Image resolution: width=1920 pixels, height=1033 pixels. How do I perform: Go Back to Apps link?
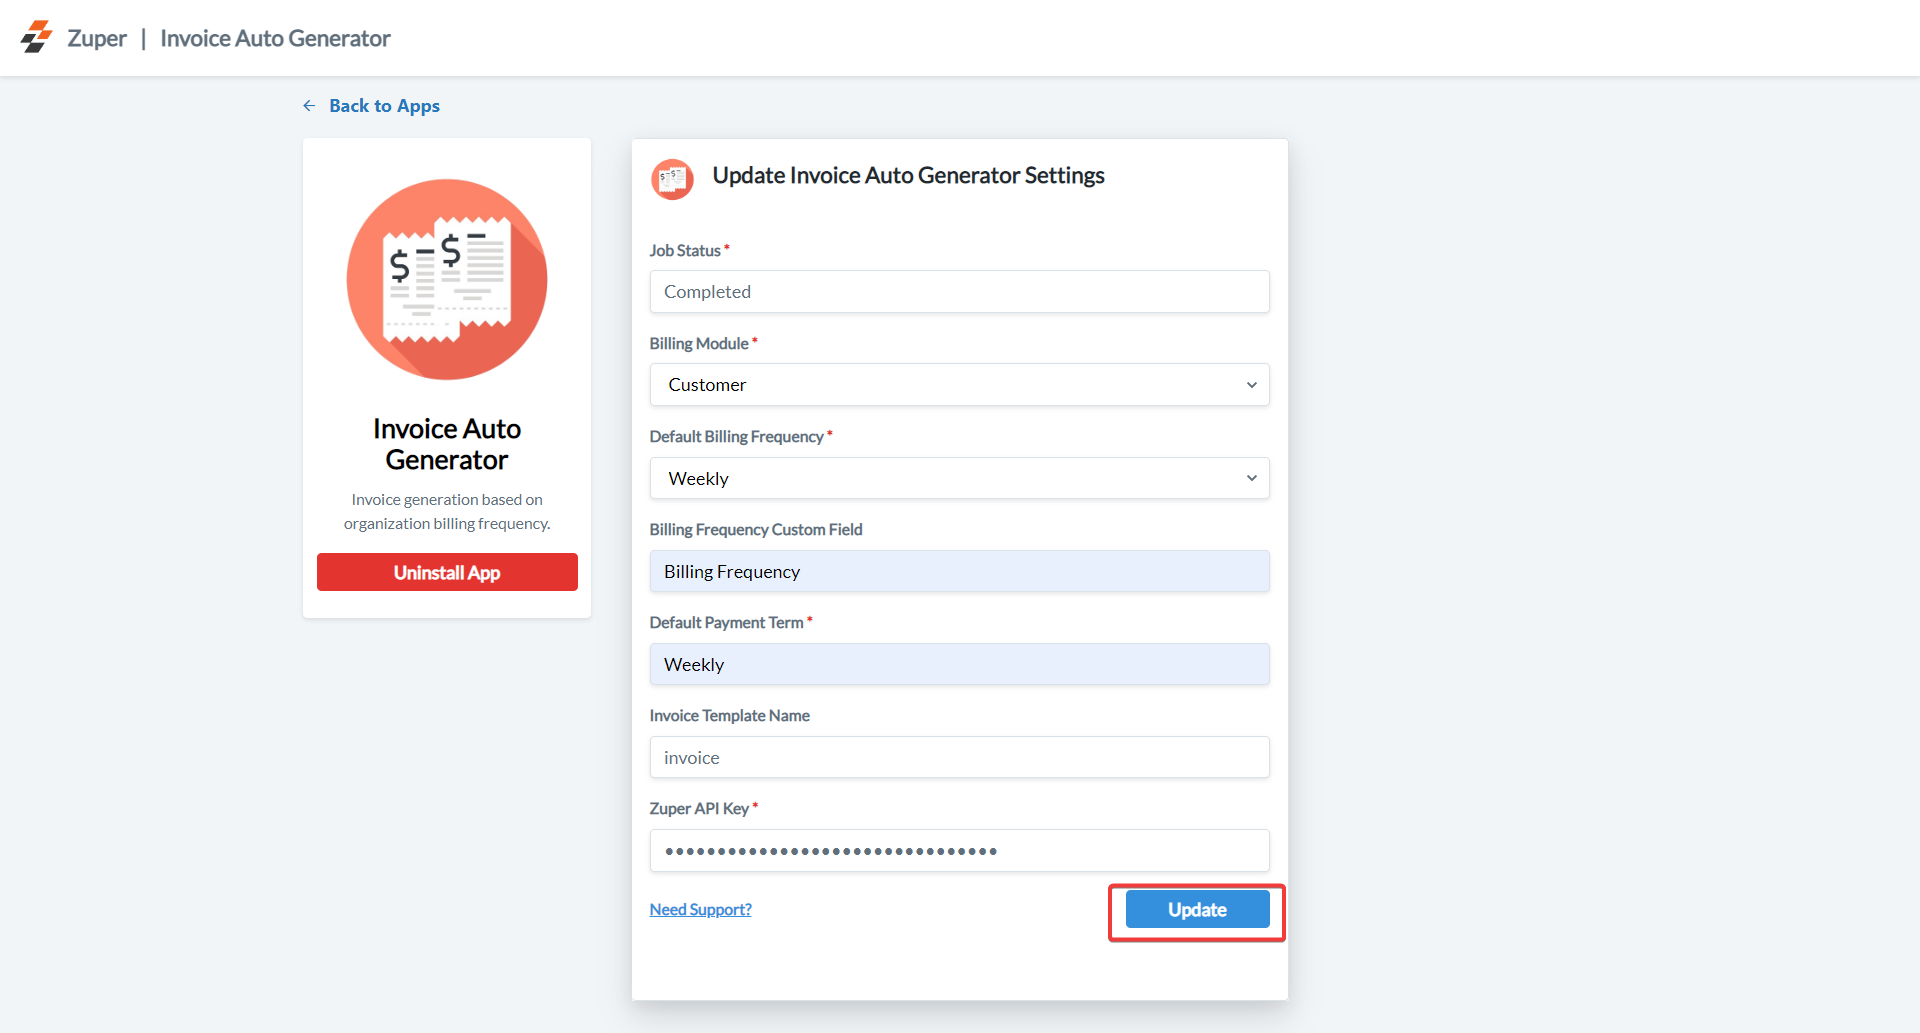point(384,106)
